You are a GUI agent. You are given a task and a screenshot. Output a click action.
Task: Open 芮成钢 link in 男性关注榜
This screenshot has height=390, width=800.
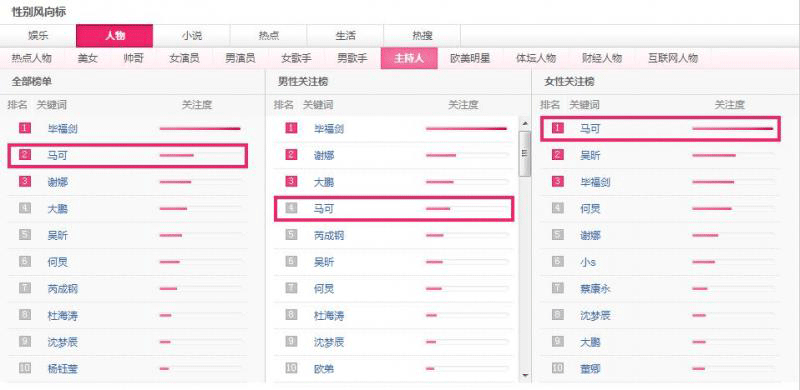coord(329,235)
